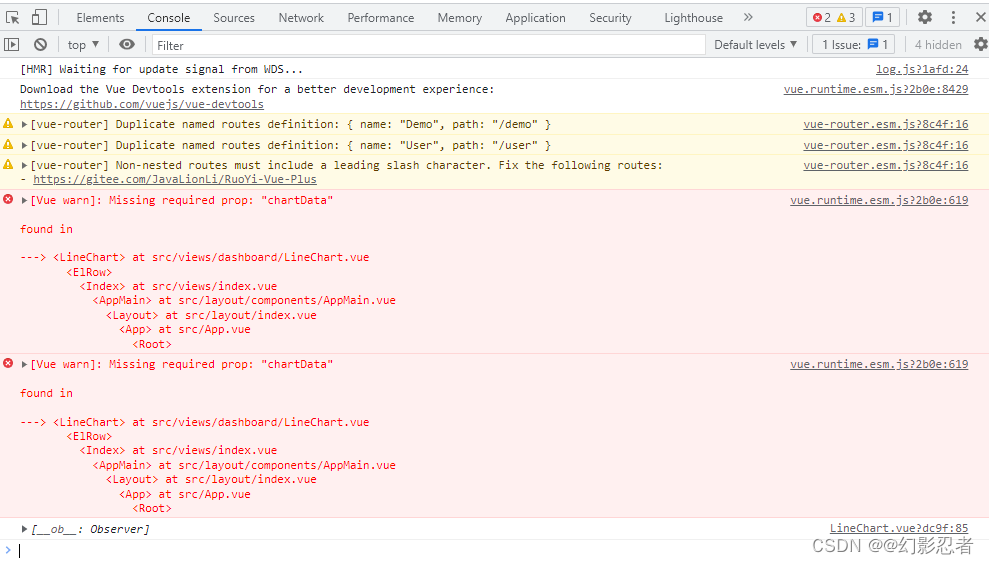
Task: Expand the Non-nested routes warning
Action: point(24,165)
